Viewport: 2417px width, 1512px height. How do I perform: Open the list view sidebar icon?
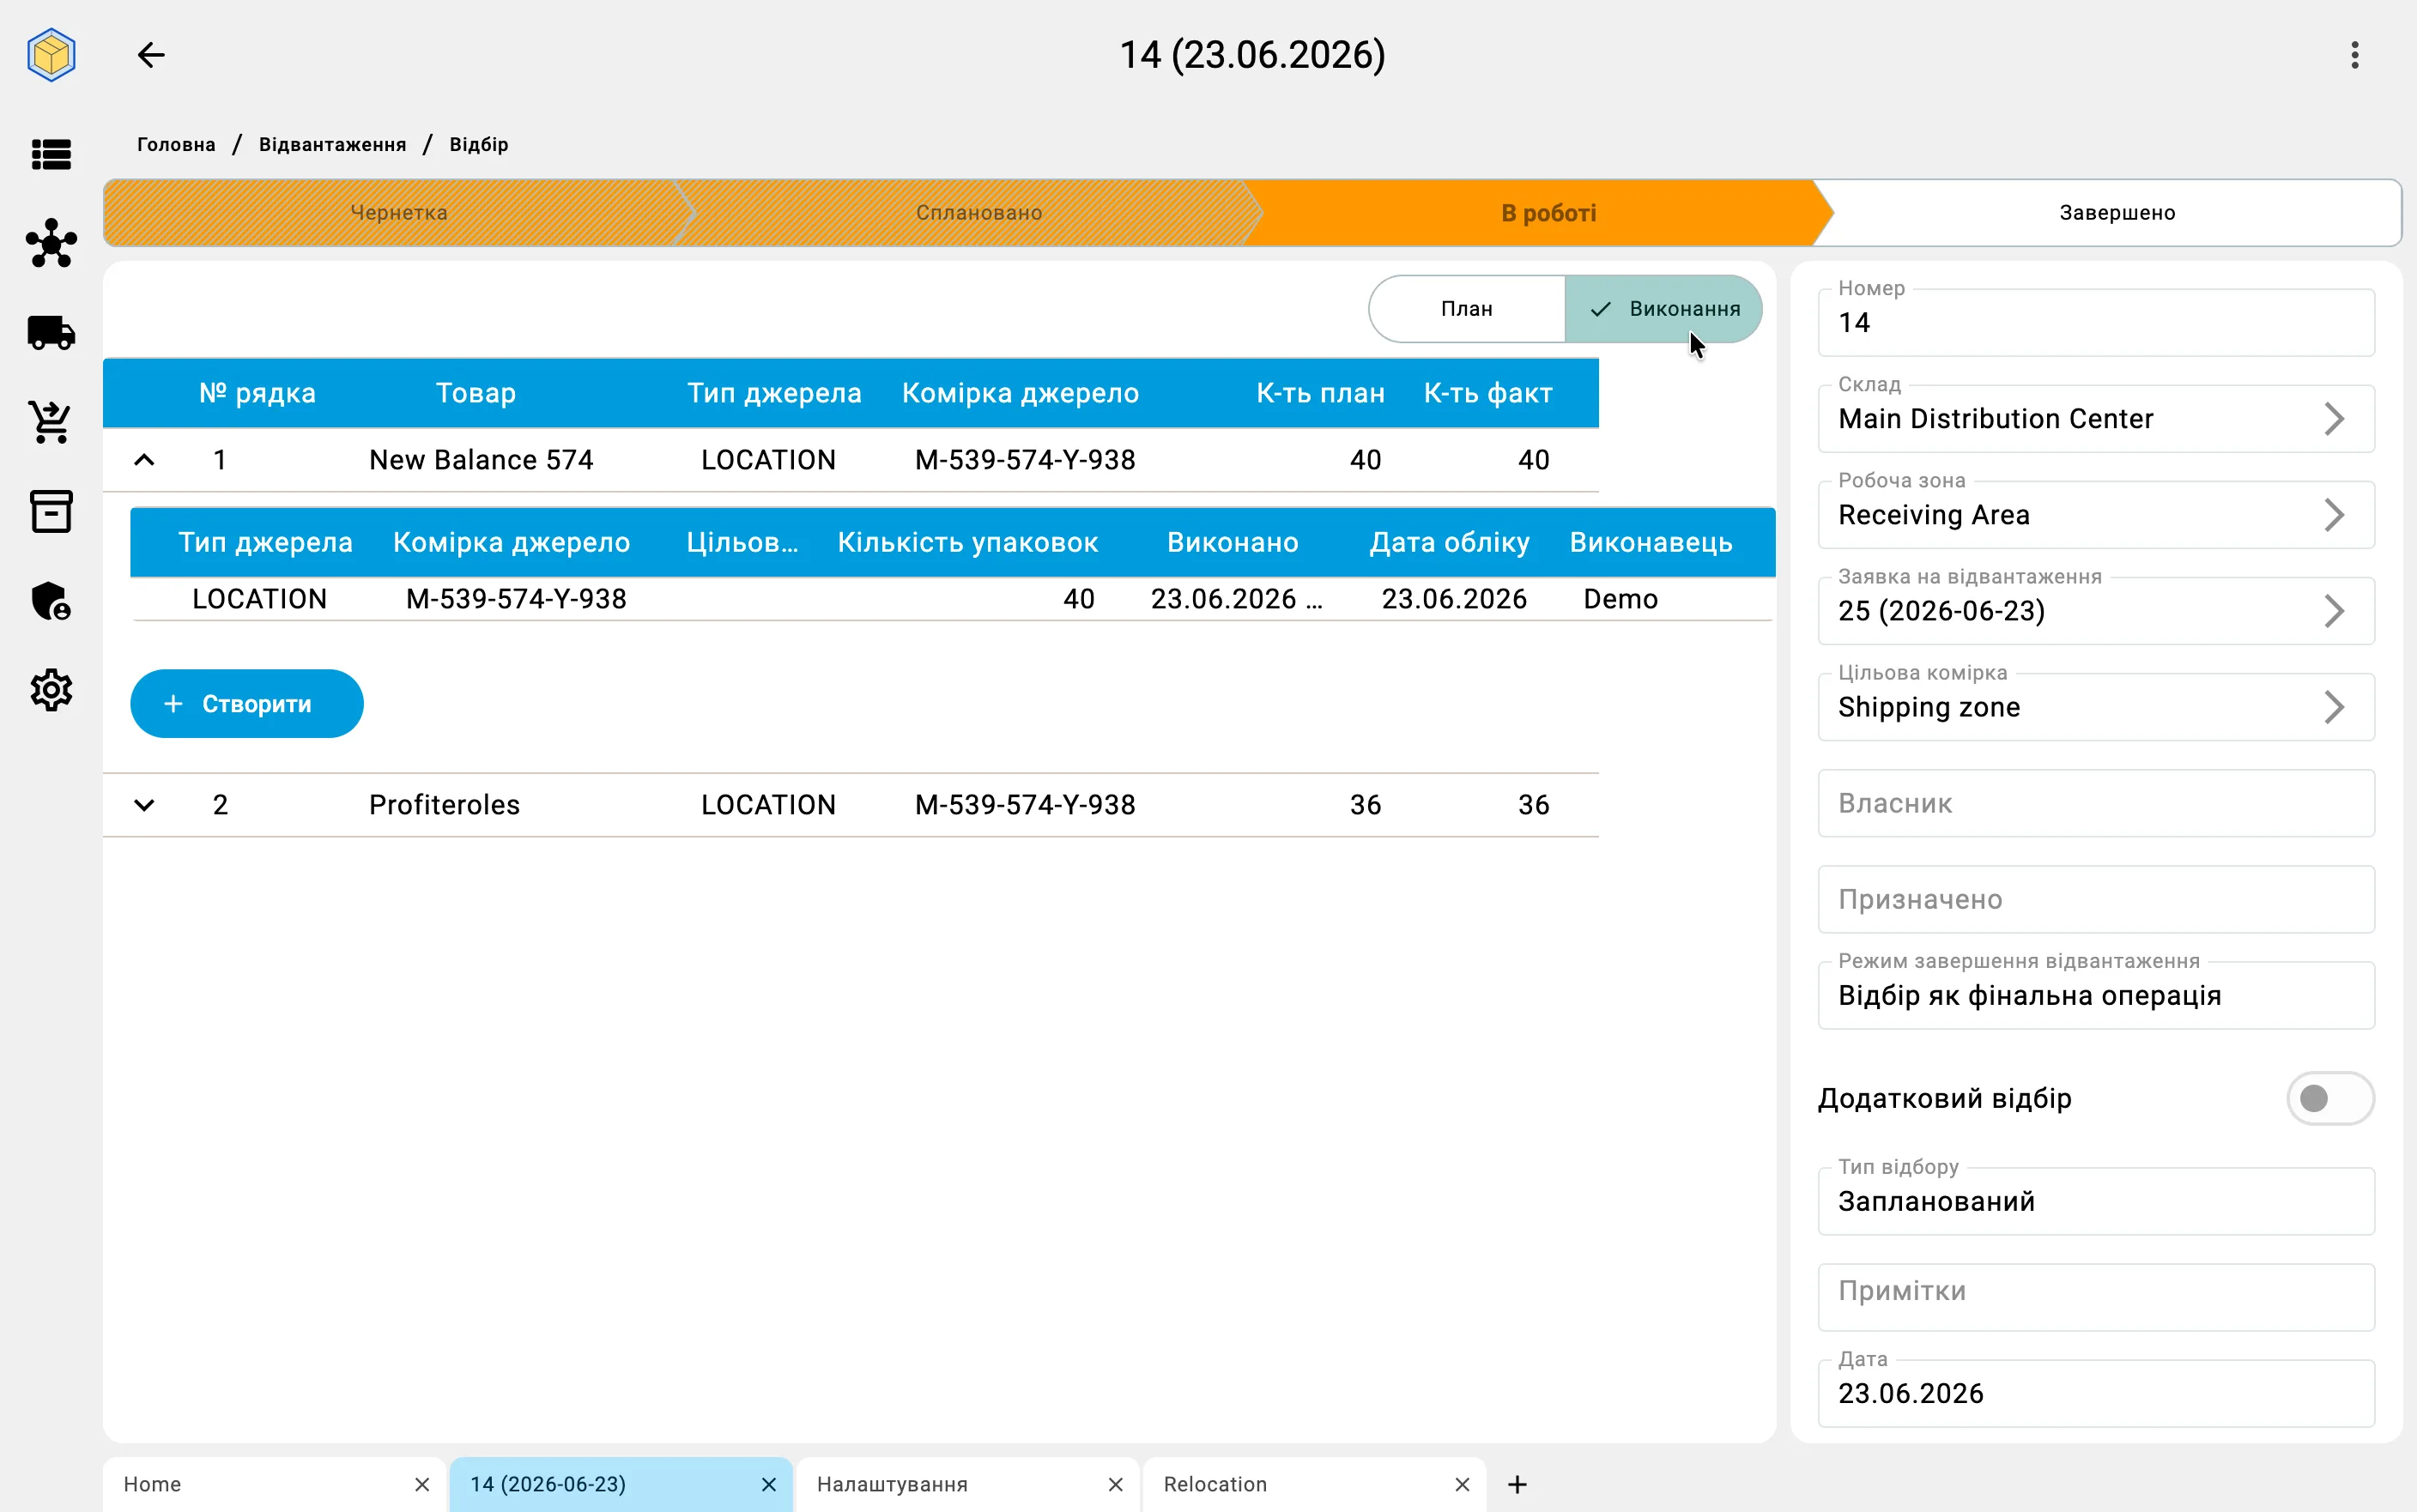pyautogui.click(x=51, y=154)
